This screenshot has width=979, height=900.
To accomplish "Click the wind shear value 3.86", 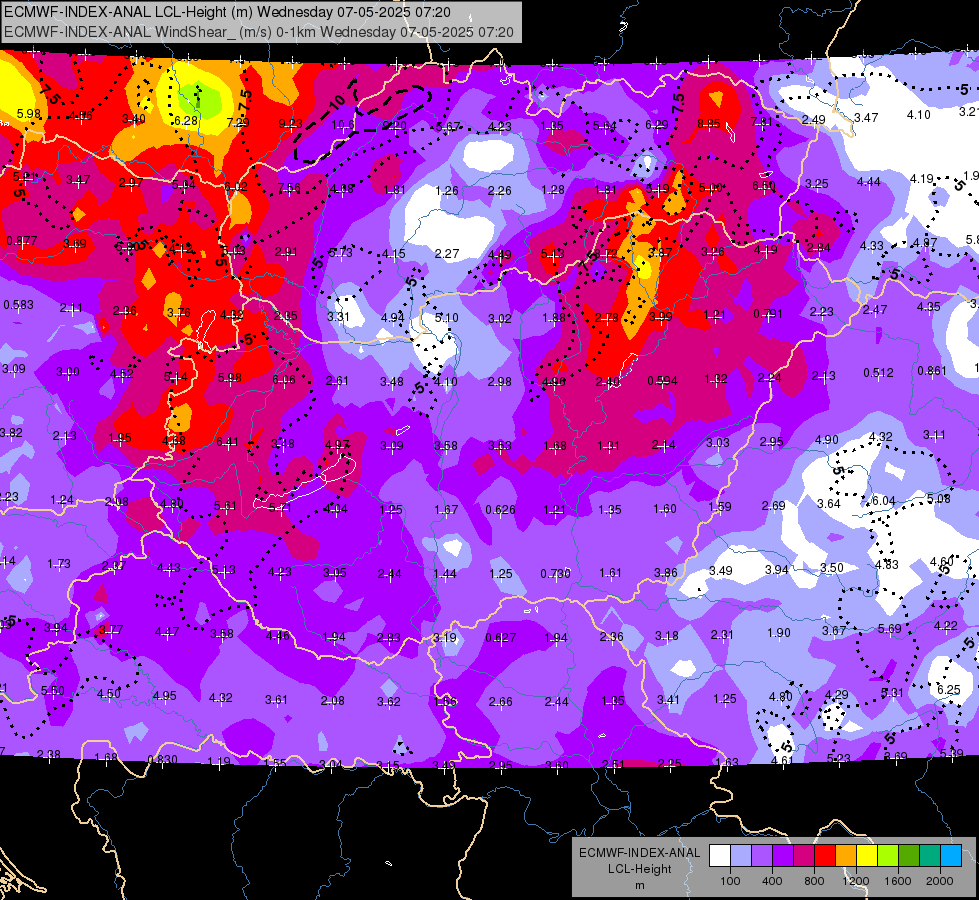I will pos(666,572).
